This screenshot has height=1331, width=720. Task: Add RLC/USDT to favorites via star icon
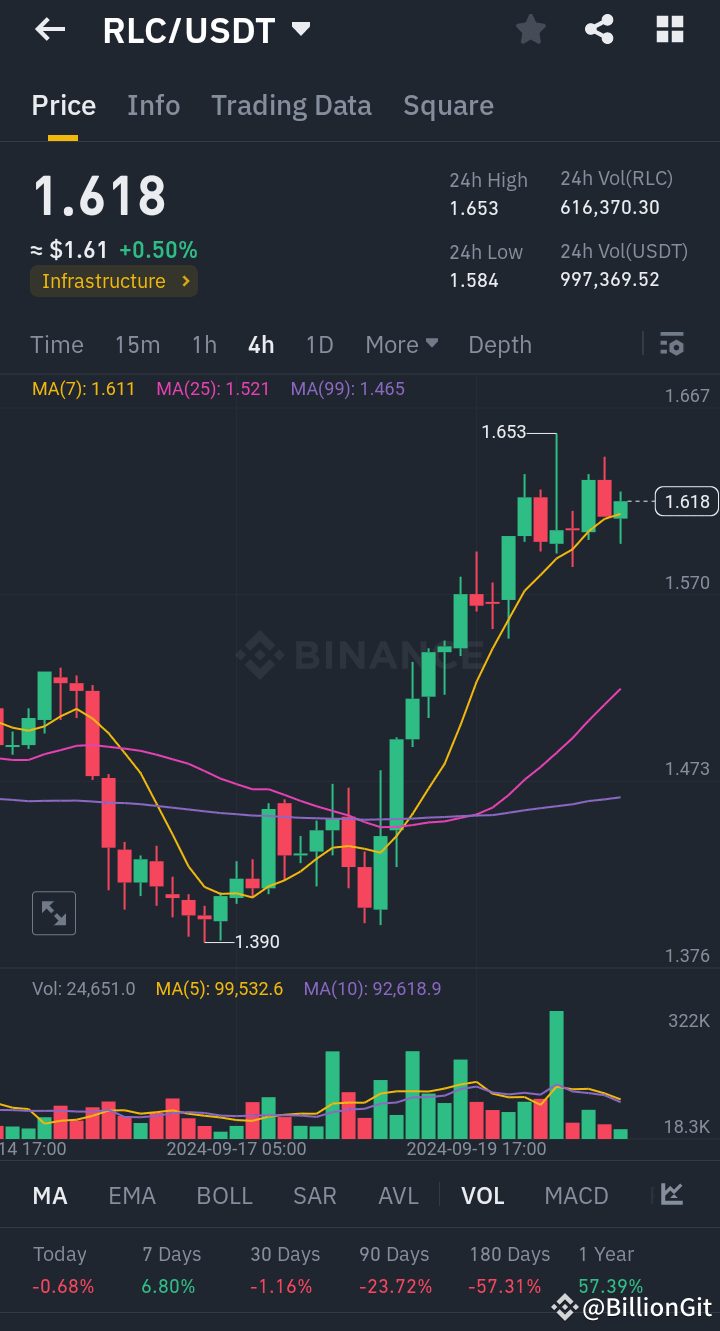click(530, 29)
